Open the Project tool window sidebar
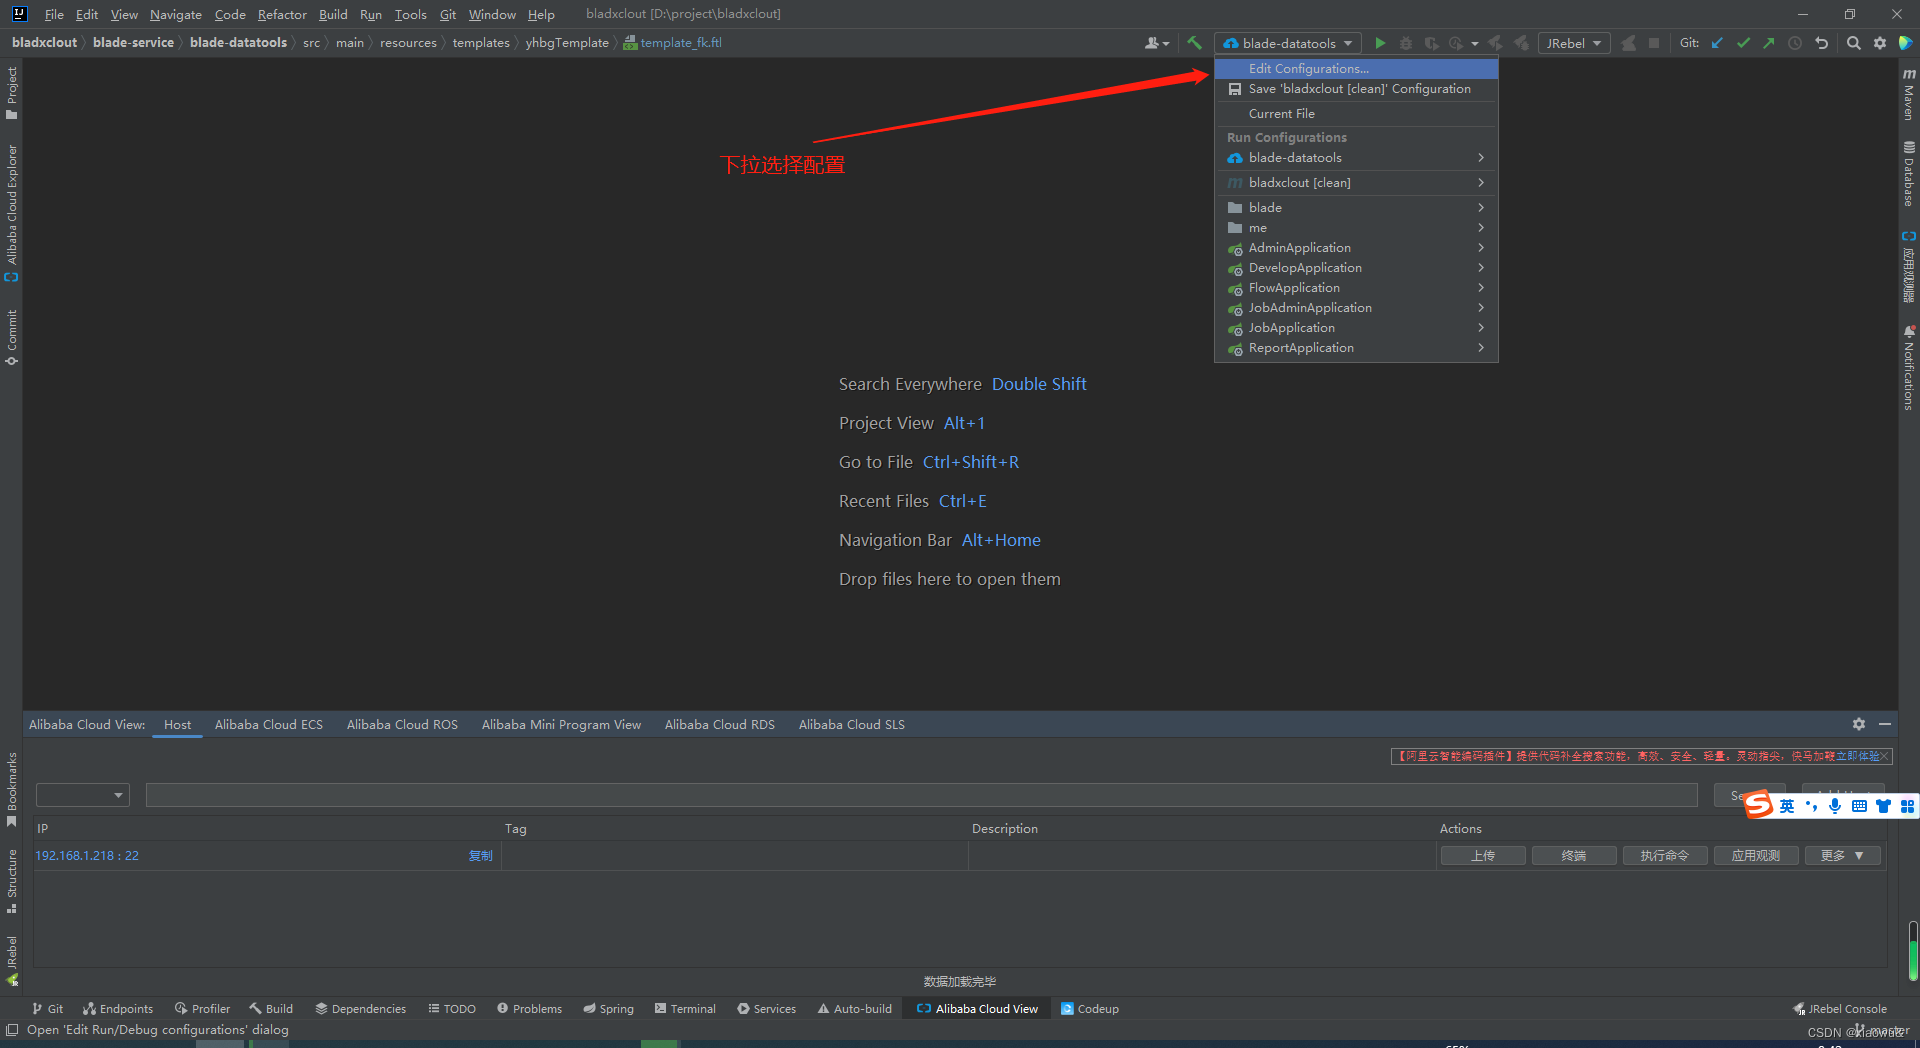The width and height of the screenshot is (1920, 1048). tap(11, 92)
